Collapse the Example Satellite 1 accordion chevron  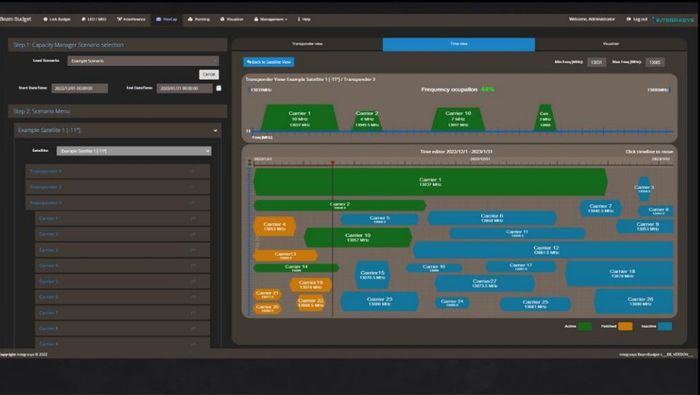(215, 130)
